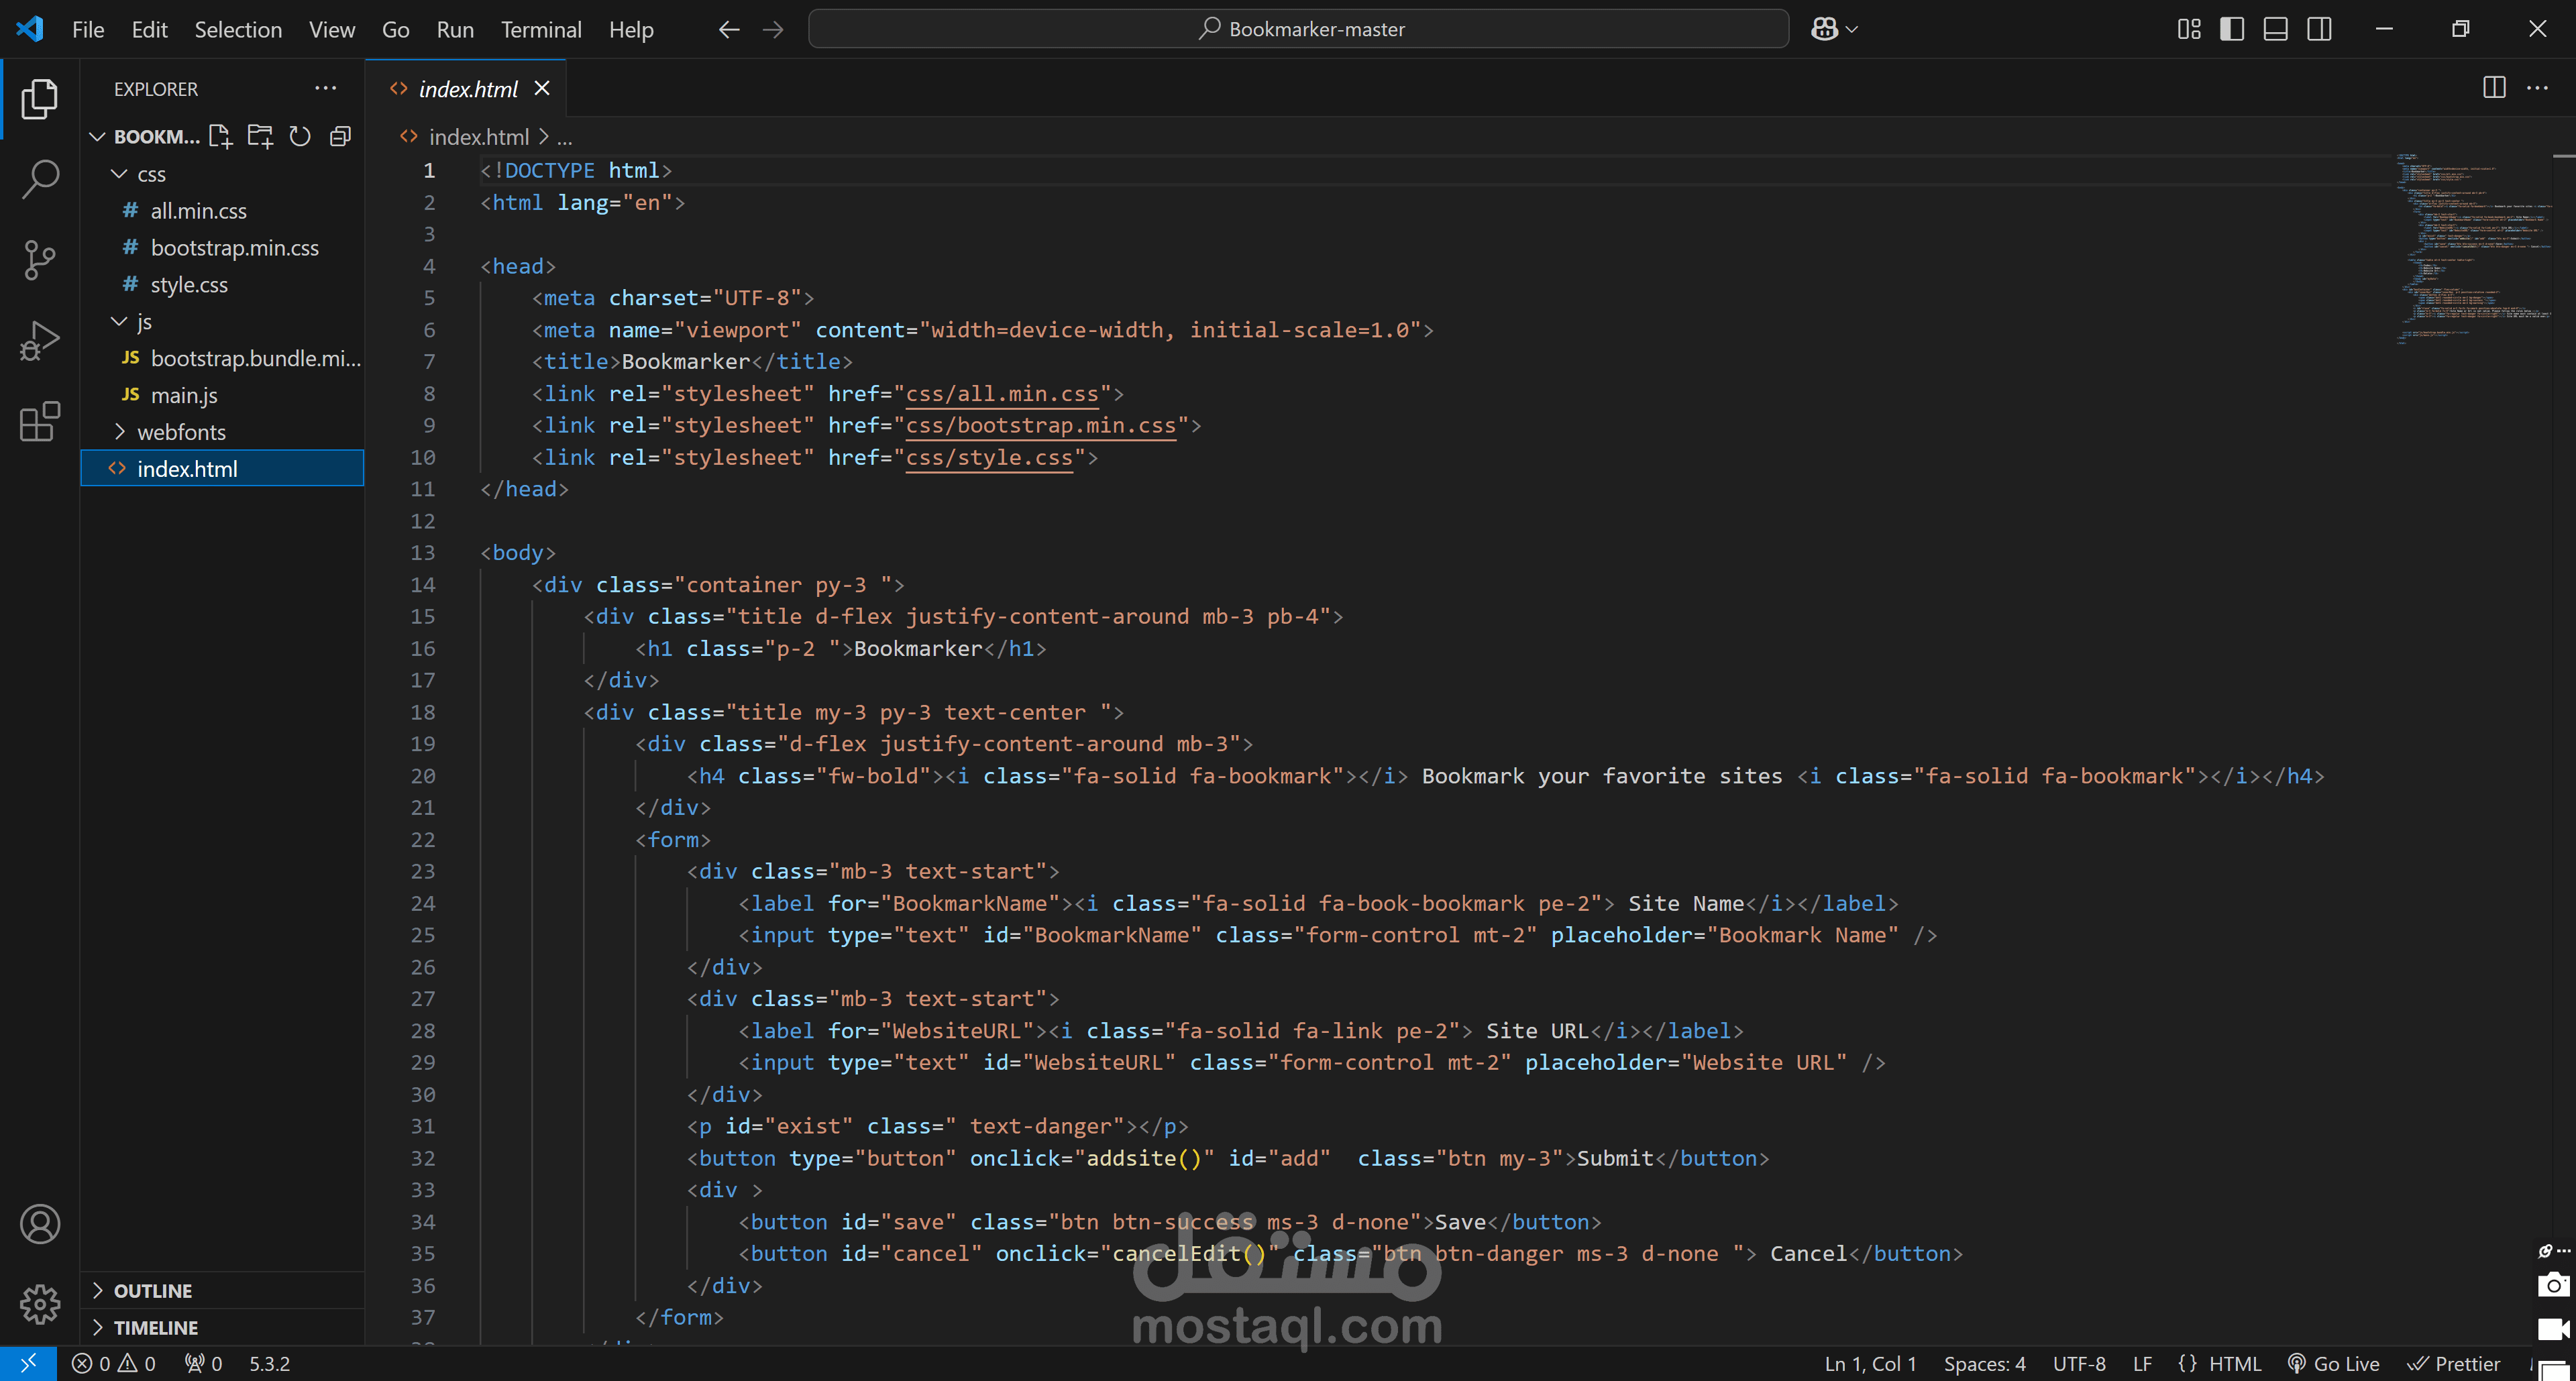Viewport: 2576px width, 1381px height.
Task: Click the New File icon in explorer
Action: (220, 136)
